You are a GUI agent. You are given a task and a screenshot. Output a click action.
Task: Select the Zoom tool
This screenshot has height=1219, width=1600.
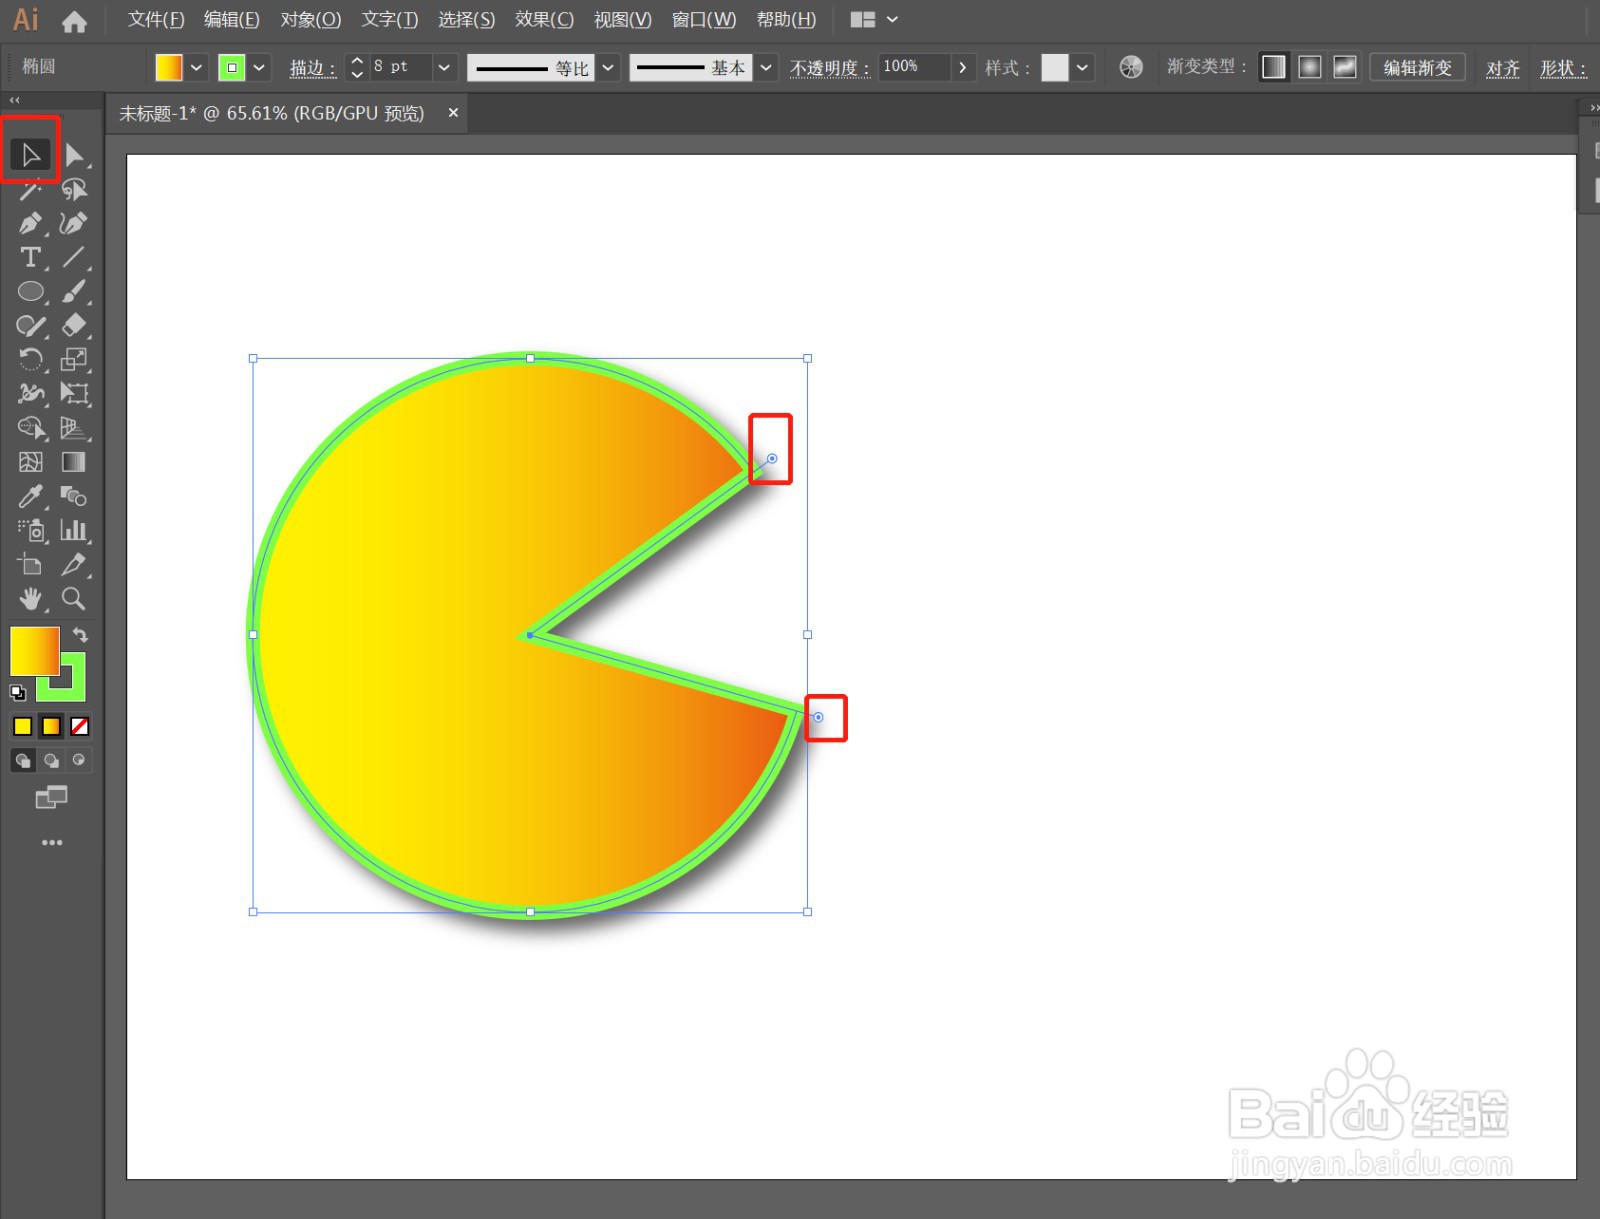[74, 598]
